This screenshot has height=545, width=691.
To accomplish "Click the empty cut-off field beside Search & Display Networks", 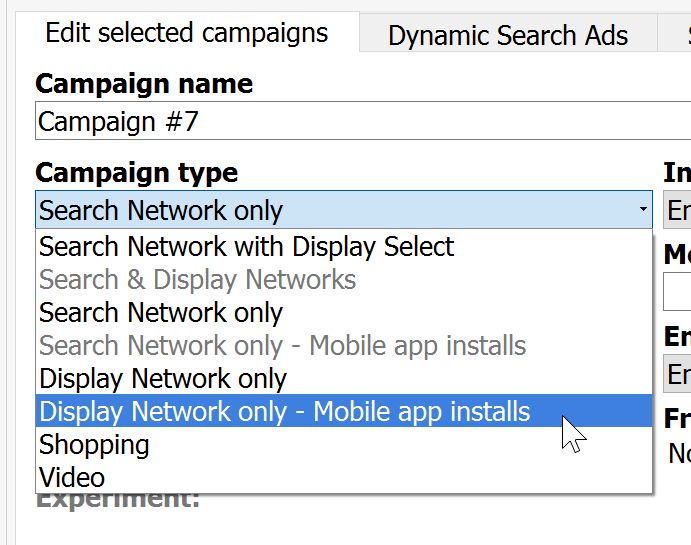I will [x=677, y=290].
